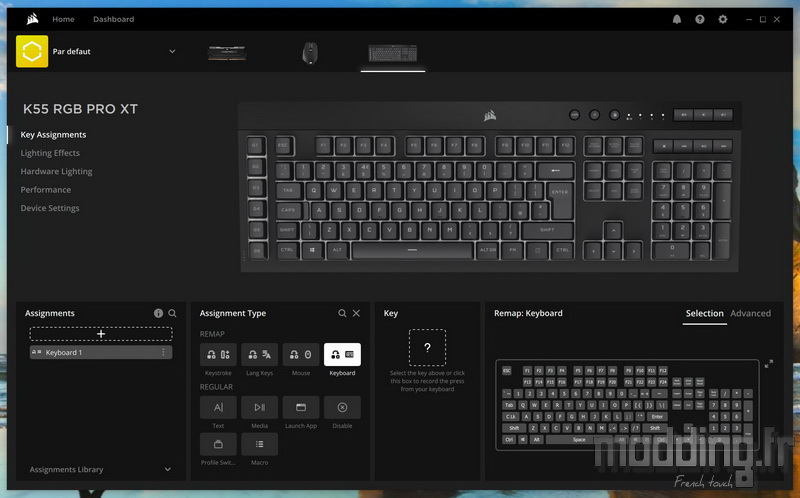Click Enter on small remap keyboard

point(657,416)
